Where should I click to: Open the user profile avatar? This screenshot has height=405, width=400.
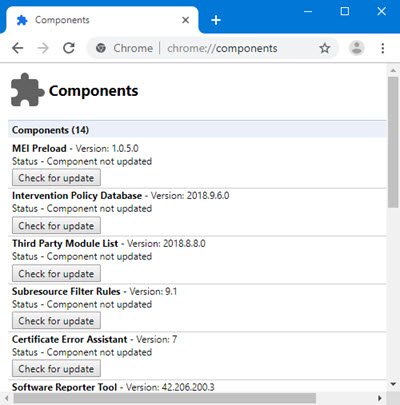coord(357,48)
